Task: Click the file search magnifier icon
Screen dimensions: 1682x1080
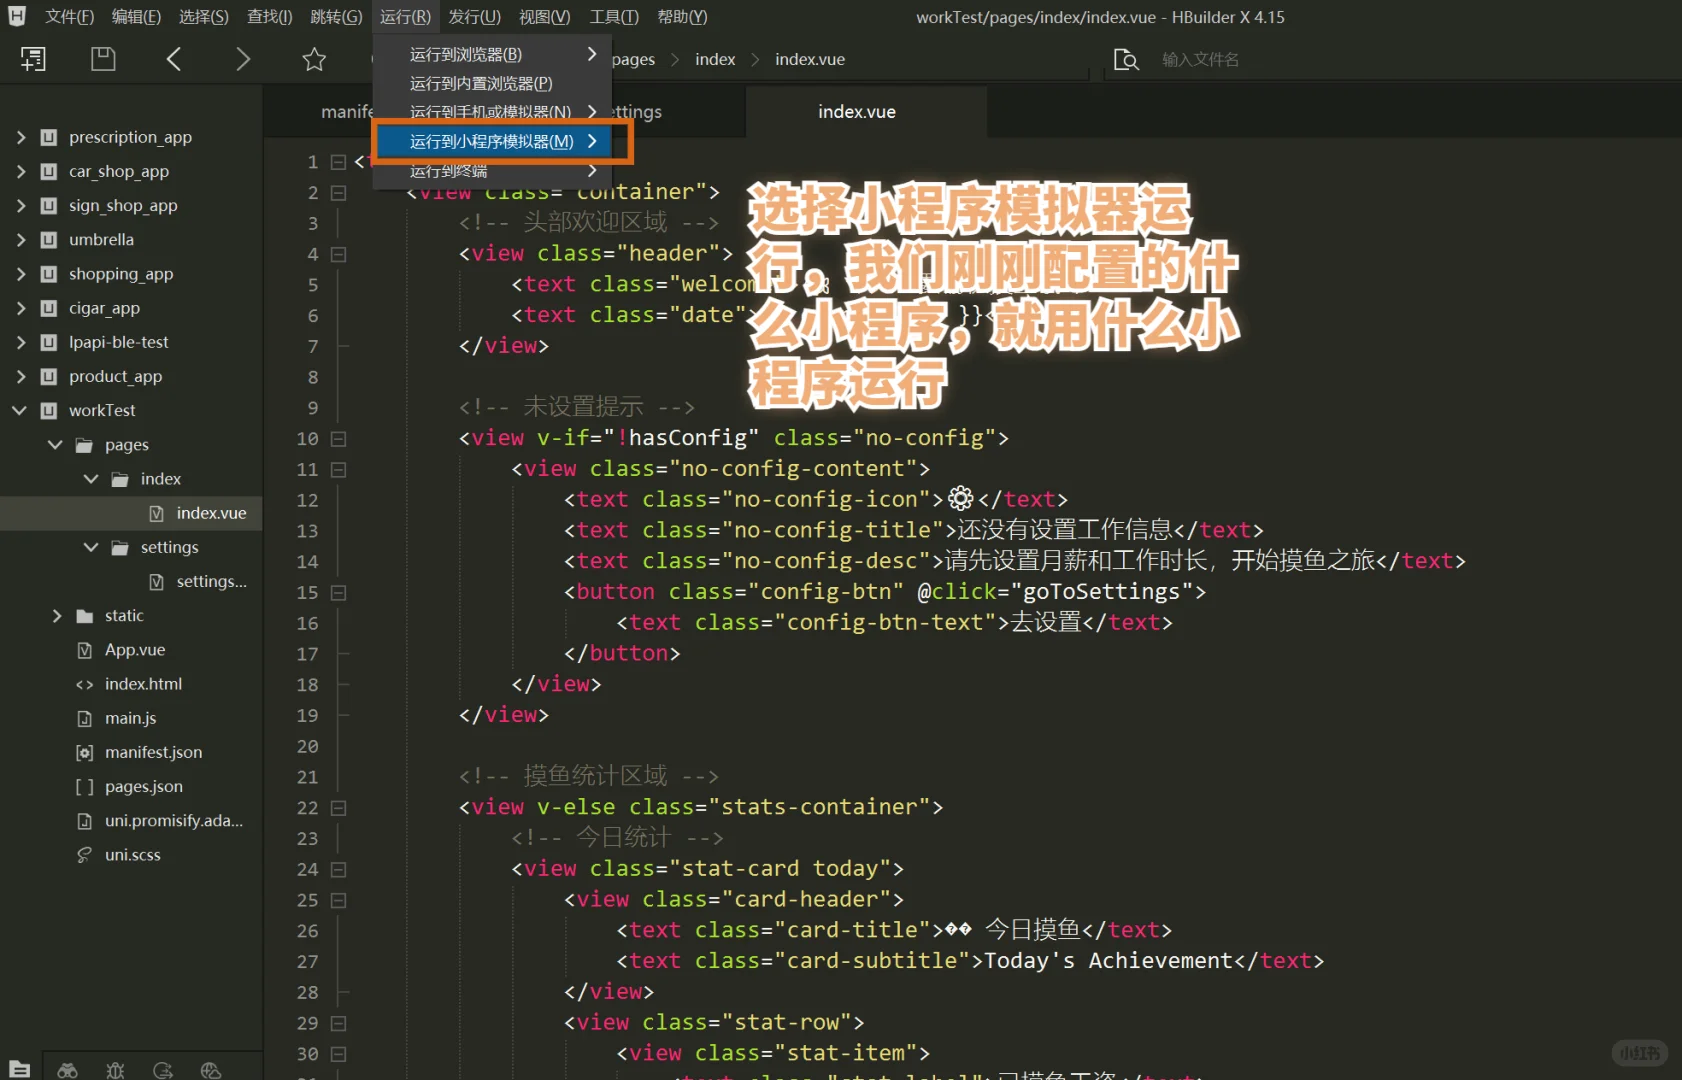Action: tap(1126, 60)
